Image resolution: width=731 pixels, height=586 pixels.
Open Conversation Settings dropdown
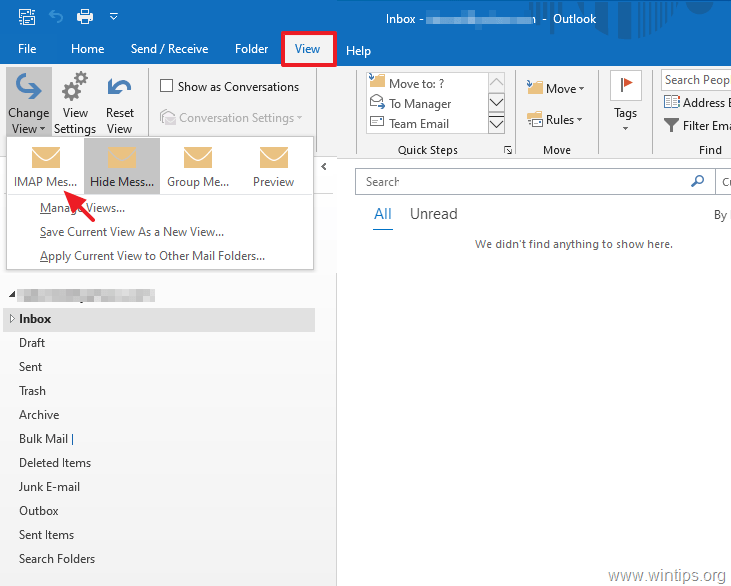click(x=231, y=118)
